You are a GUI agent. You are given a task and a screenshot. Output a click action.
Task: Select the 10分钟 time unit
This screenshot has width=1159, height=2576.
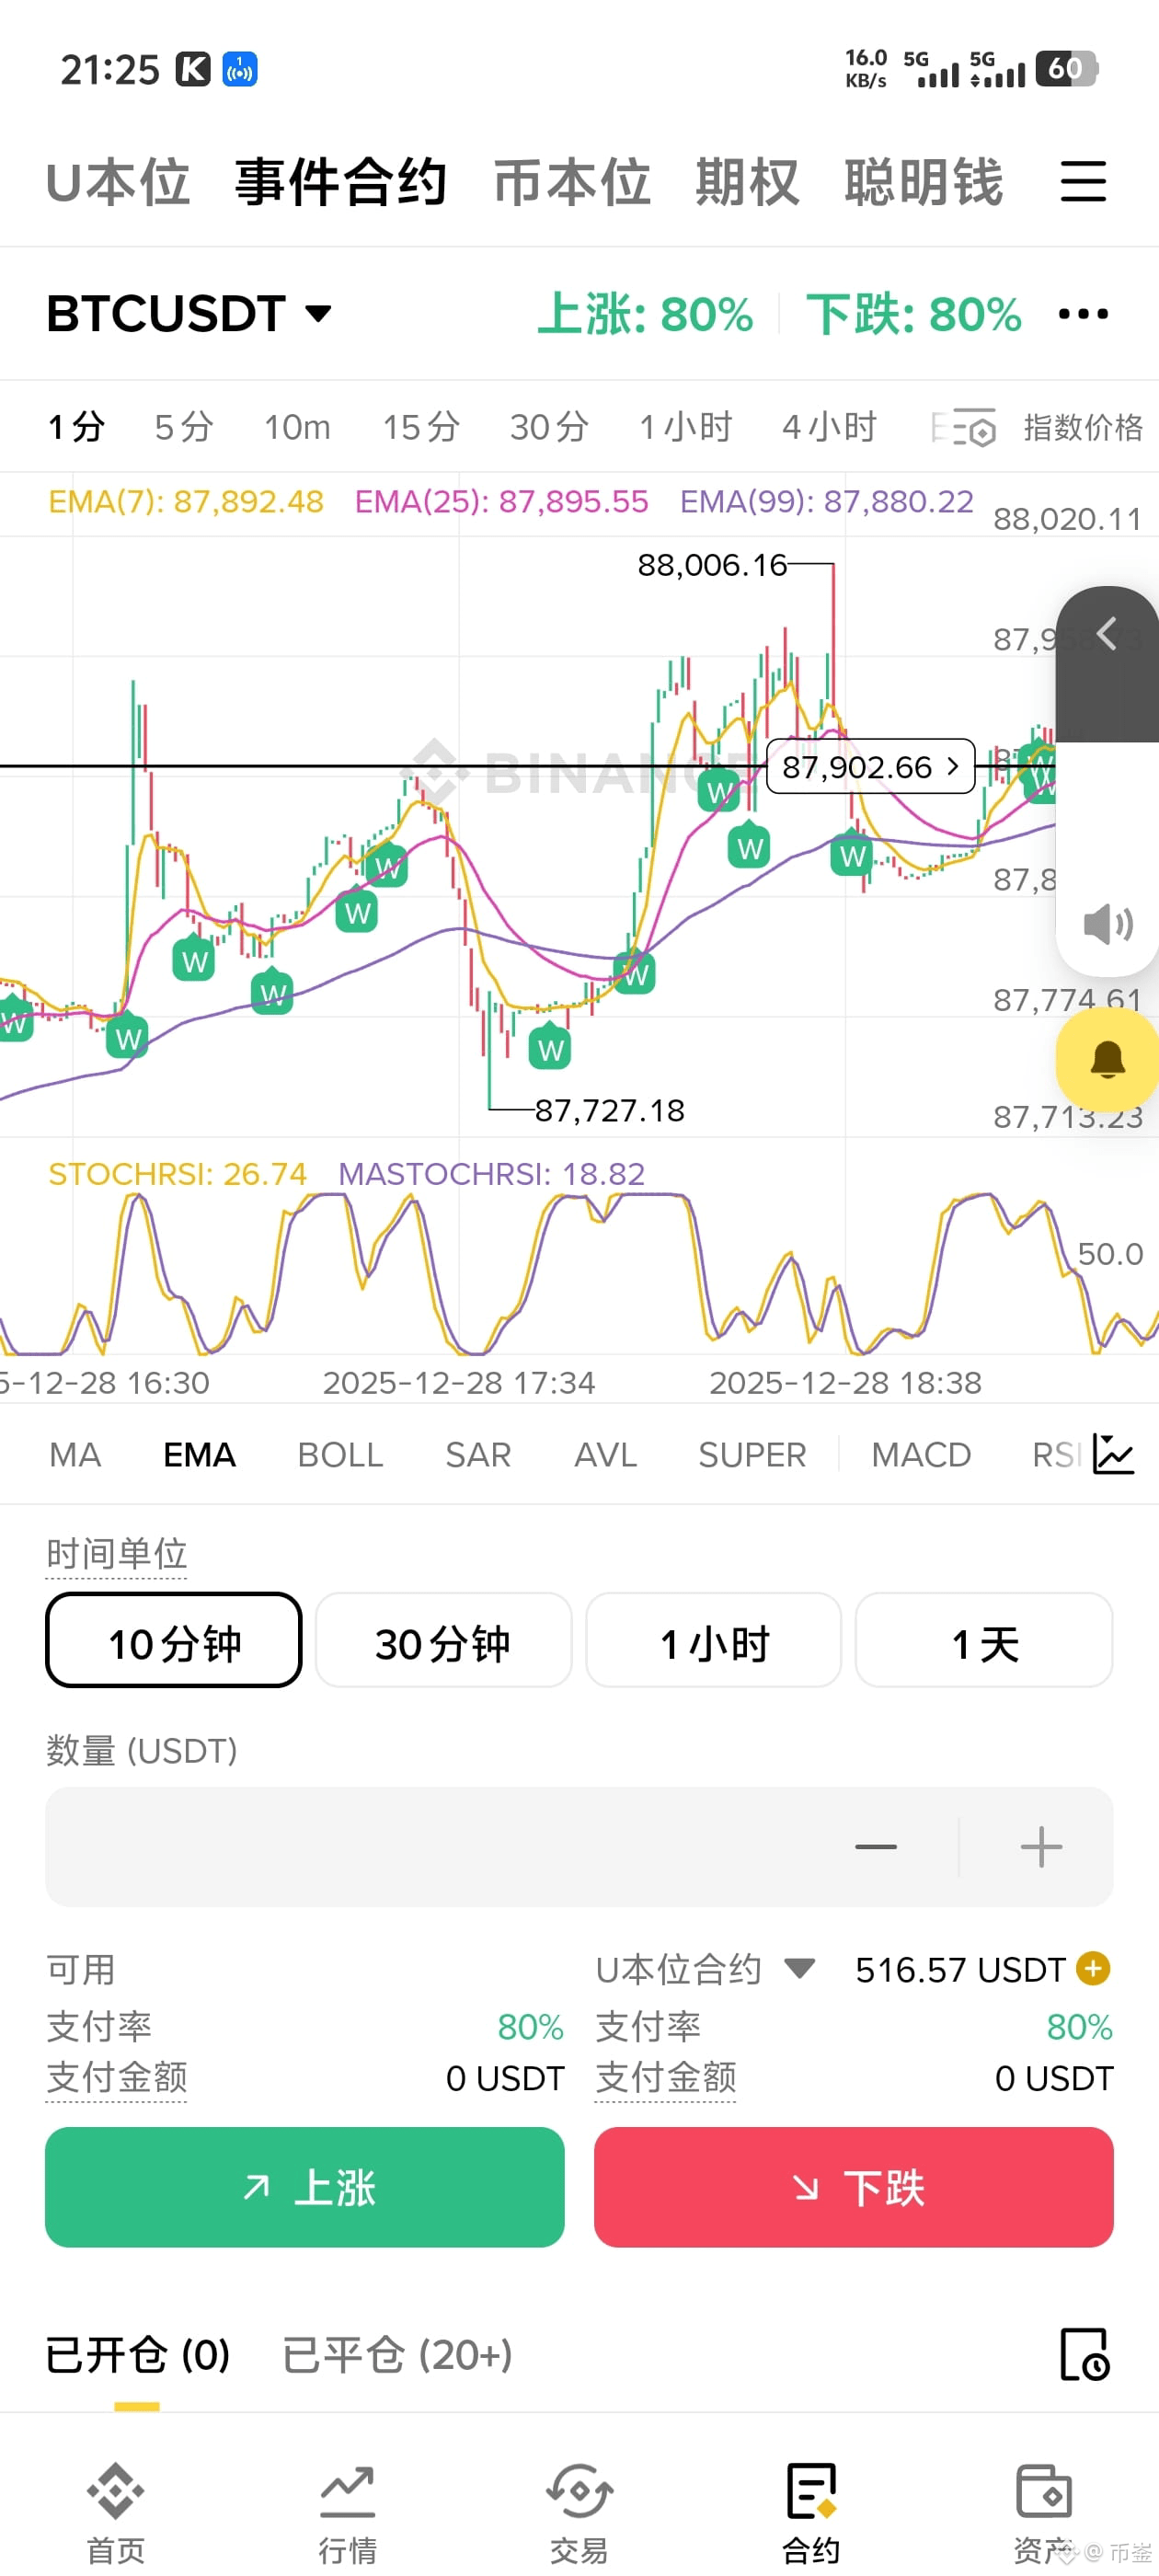[x=173, y=1640]
